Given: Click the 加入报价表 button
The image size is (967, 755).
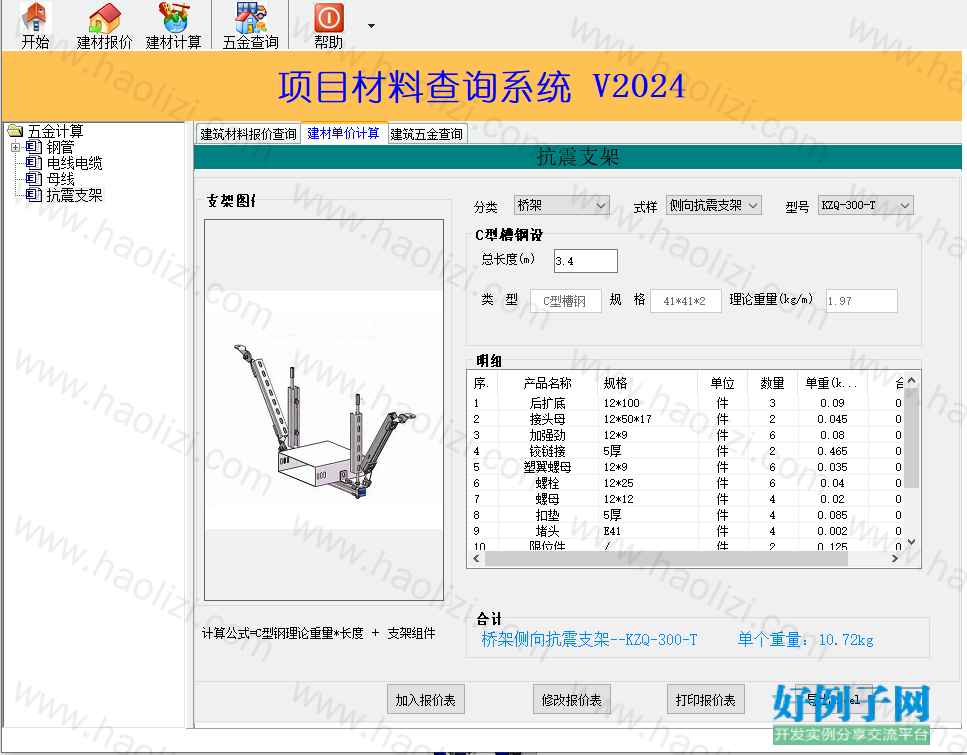Looking at the screenshot, I should click(x=426, y=699).
